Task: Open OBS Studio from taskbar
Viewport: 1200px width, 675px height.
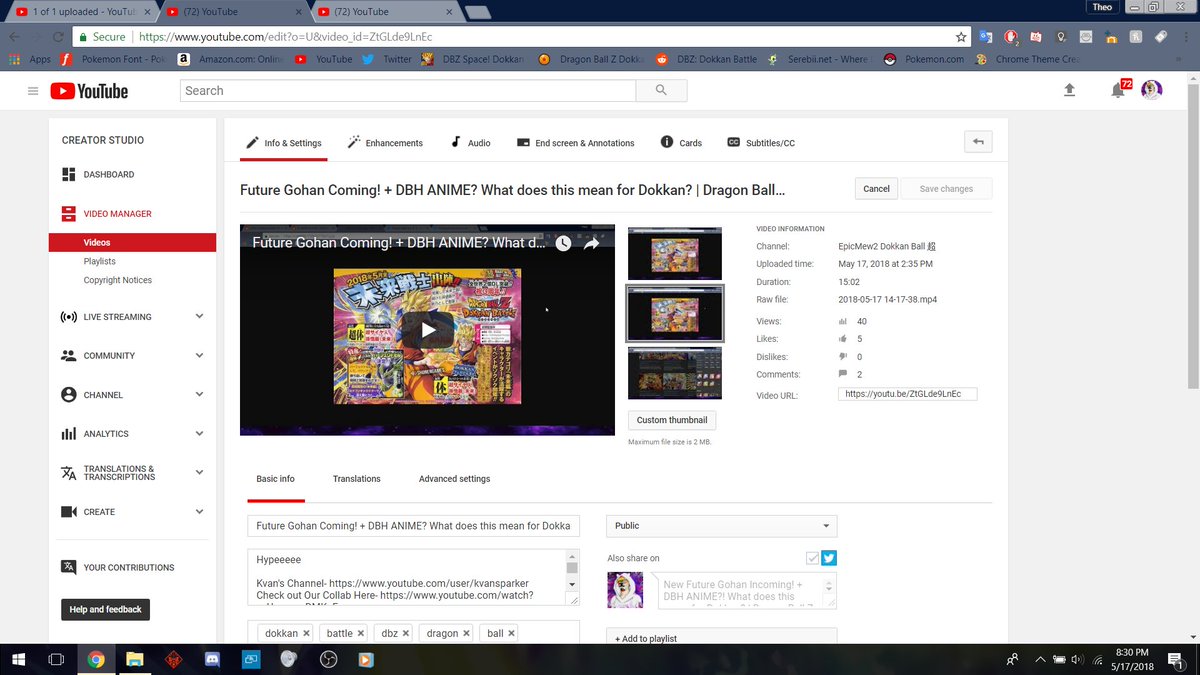Action: point(327,659)
